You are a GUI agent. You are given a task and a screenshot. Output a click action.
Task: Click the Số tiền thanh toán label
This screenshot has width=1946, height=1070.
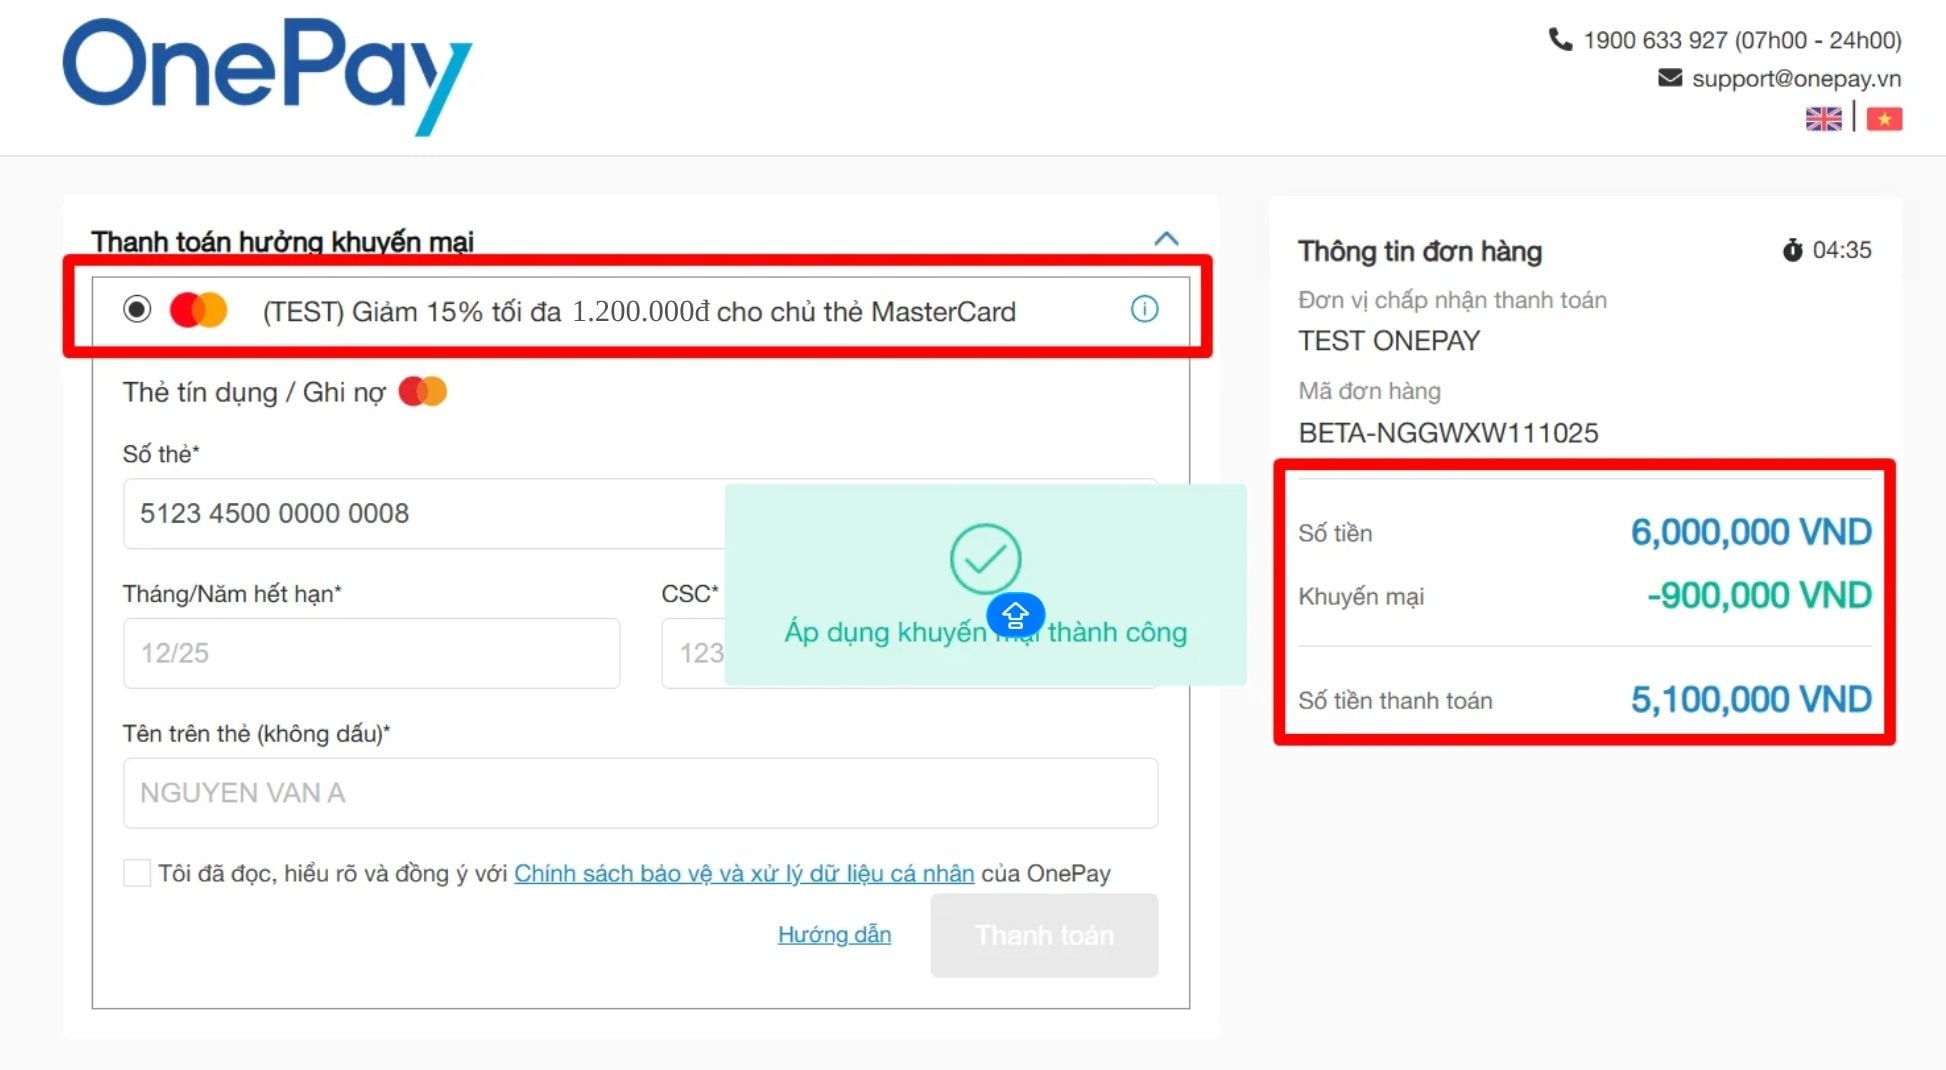point(1395,701)
